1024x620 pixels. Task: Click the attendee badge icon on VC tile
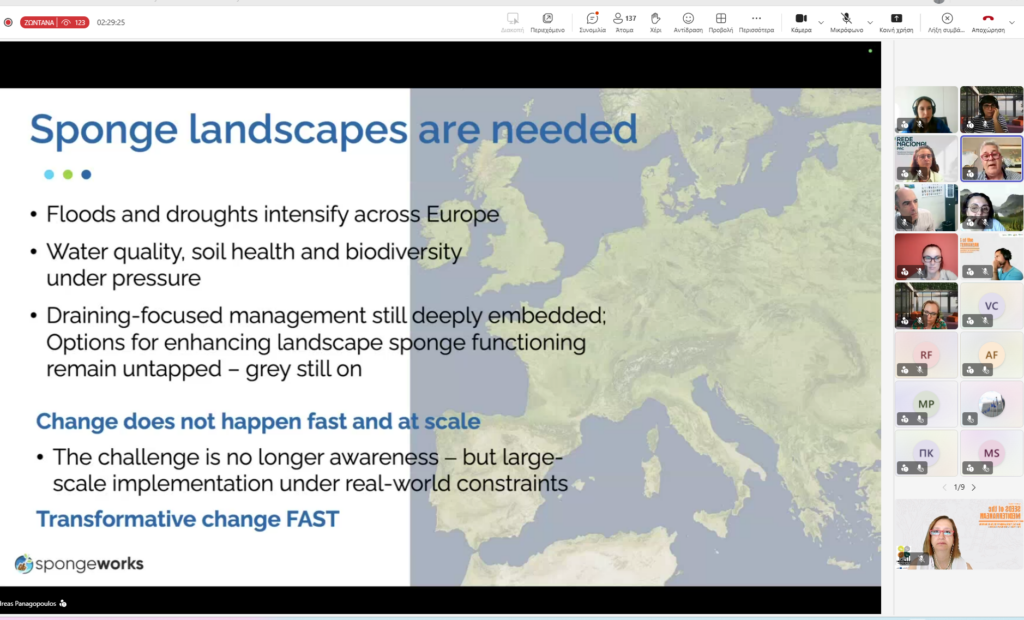tap(970, 321)
